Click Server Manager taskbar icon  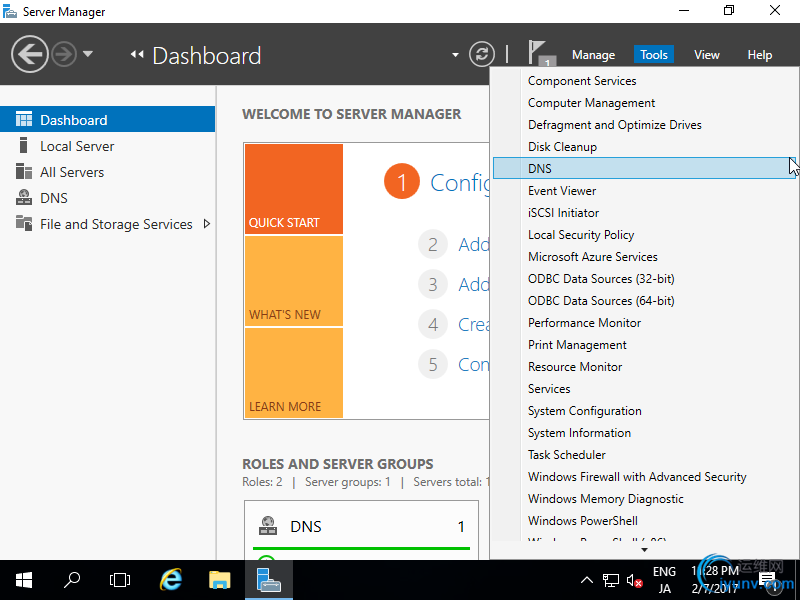click(268, 580)
